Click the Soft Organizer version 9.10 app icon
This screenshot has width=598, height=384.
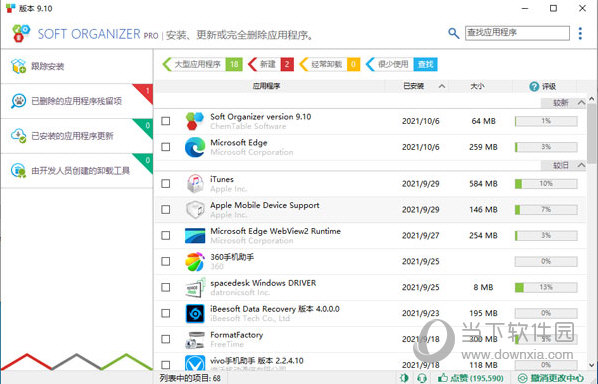click(195, 121)
